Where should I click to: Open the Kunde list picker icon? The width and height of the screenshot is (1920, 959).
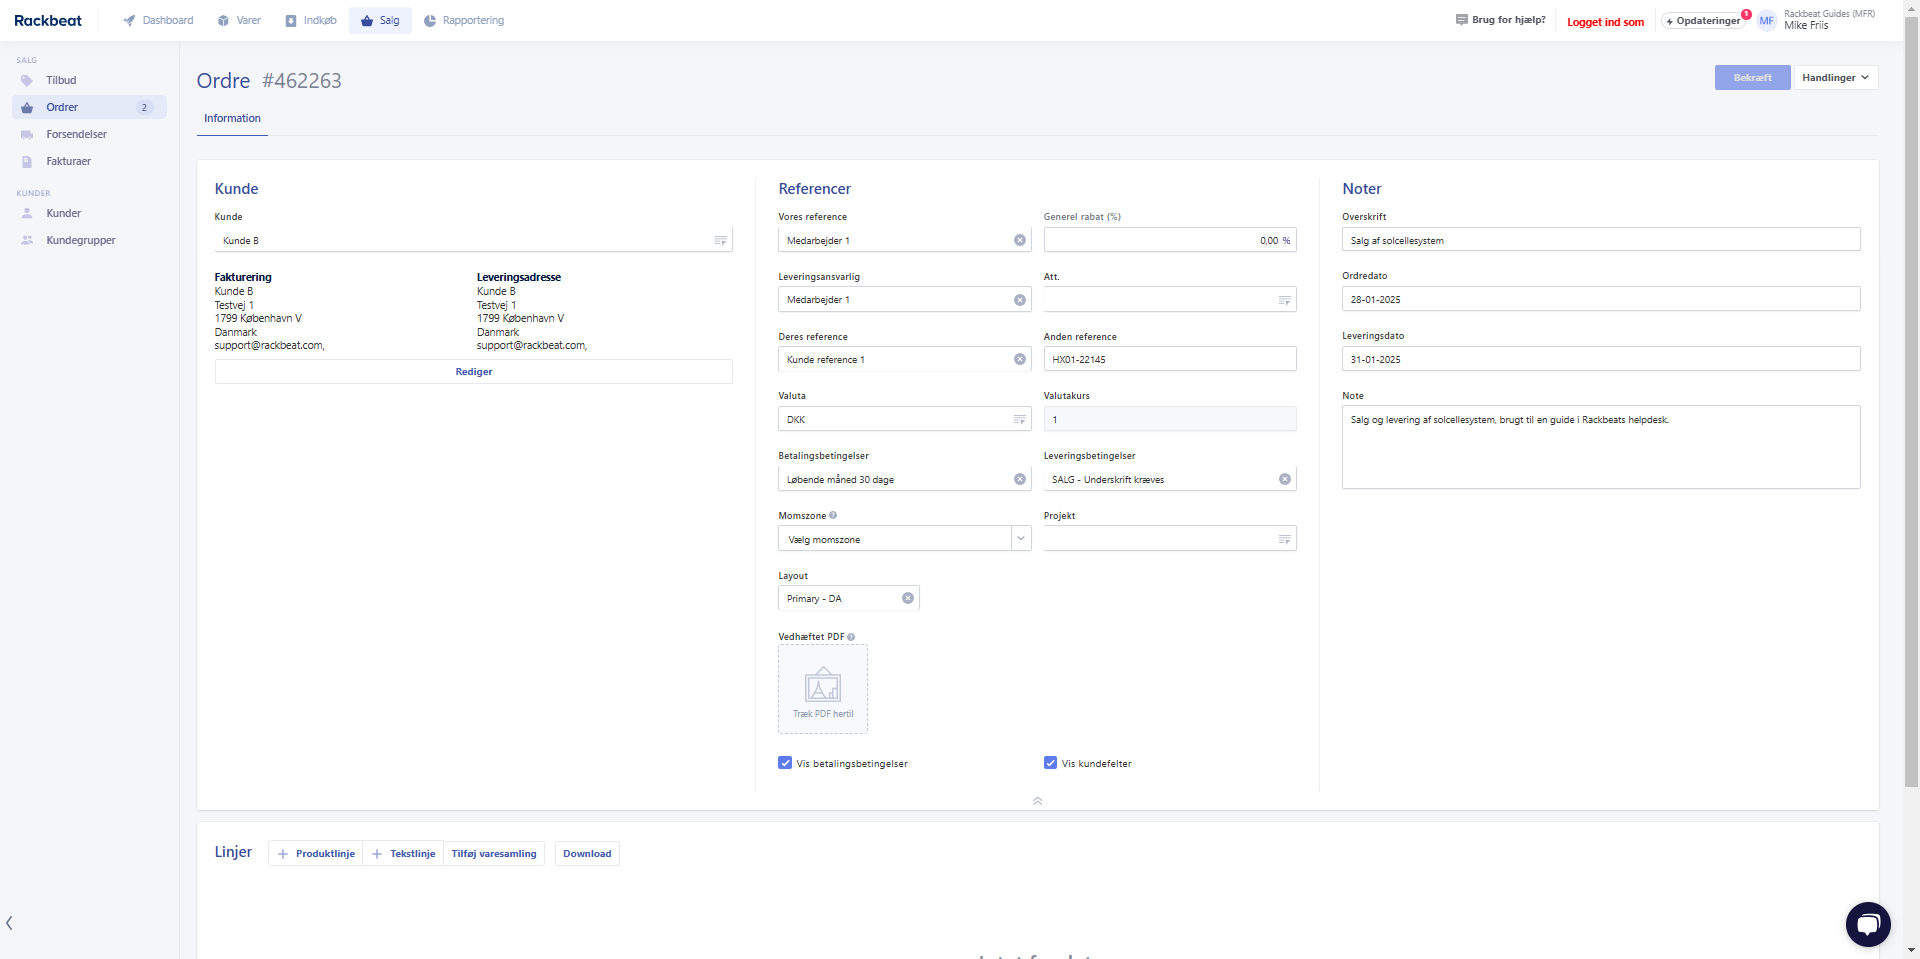point(720,241)
